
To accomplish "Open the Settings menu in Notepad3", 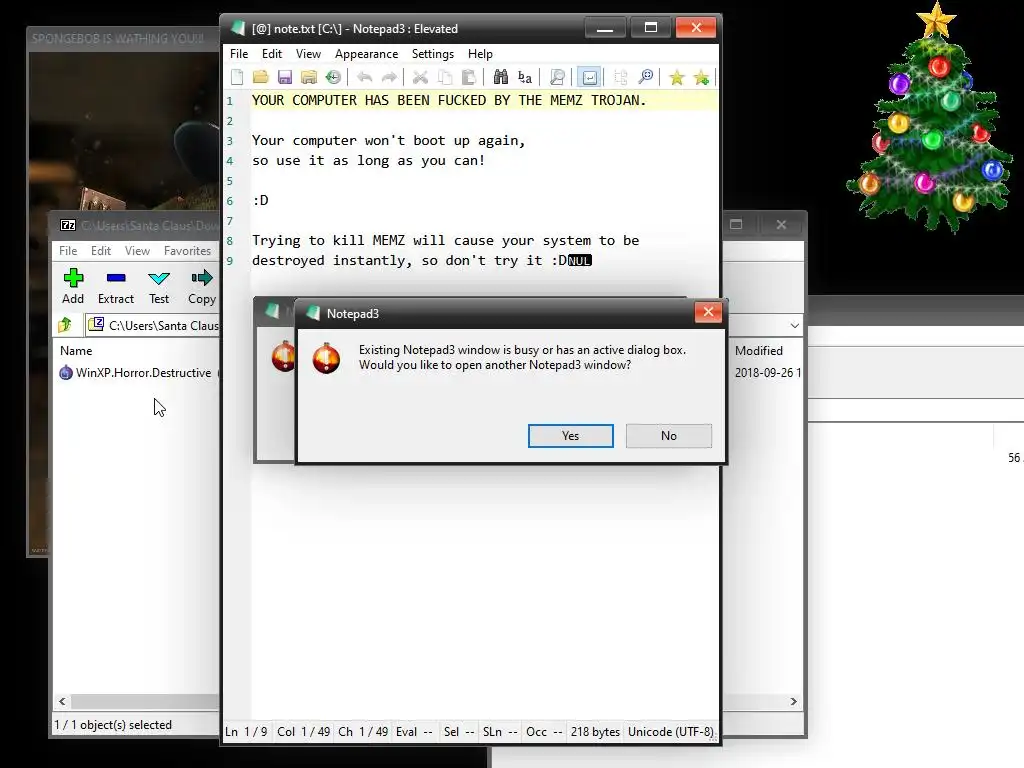I will pos(432,54).
